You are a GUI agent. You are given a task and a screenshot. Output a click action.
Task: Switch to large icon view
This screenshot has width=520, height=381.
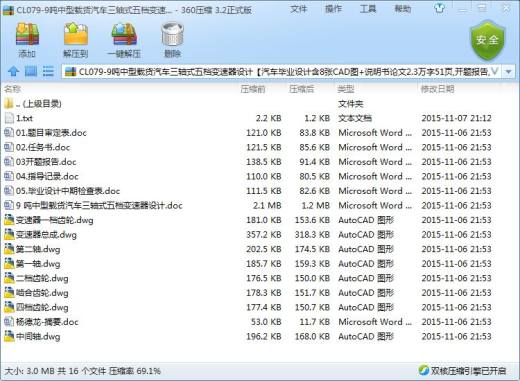[x=31, y=71]
